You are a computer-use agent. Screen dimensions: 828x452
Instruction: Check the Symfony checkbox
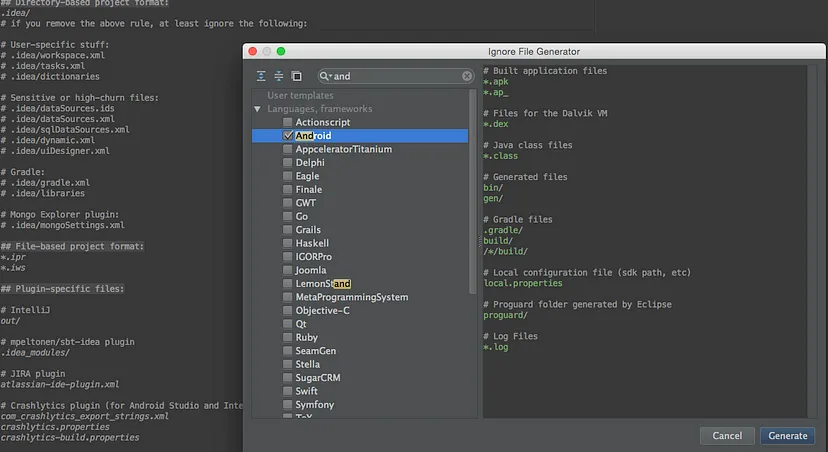pyautogui.click(x=287, y=404)
